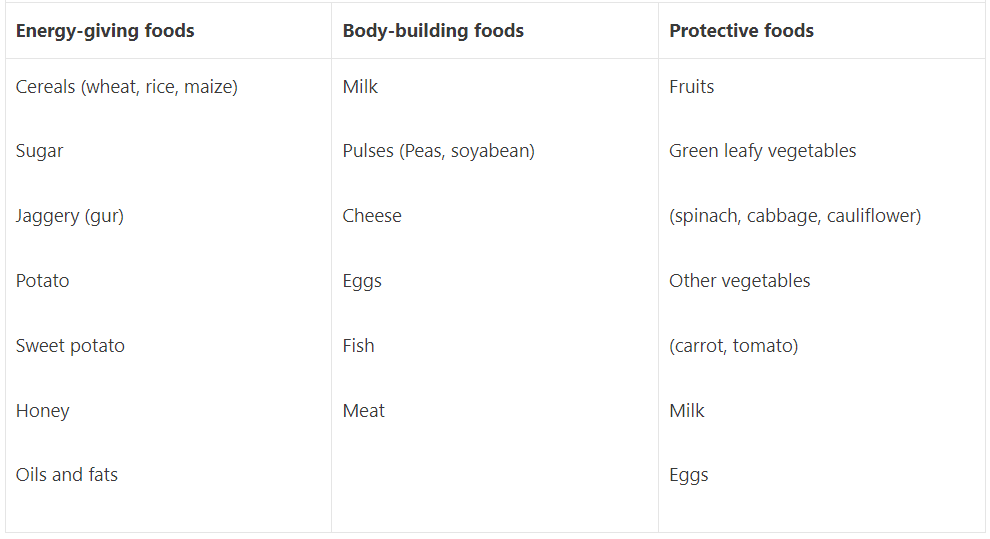Select the "Sweet potato" entry
Screen dimensions: 990x539
[70, 346]
